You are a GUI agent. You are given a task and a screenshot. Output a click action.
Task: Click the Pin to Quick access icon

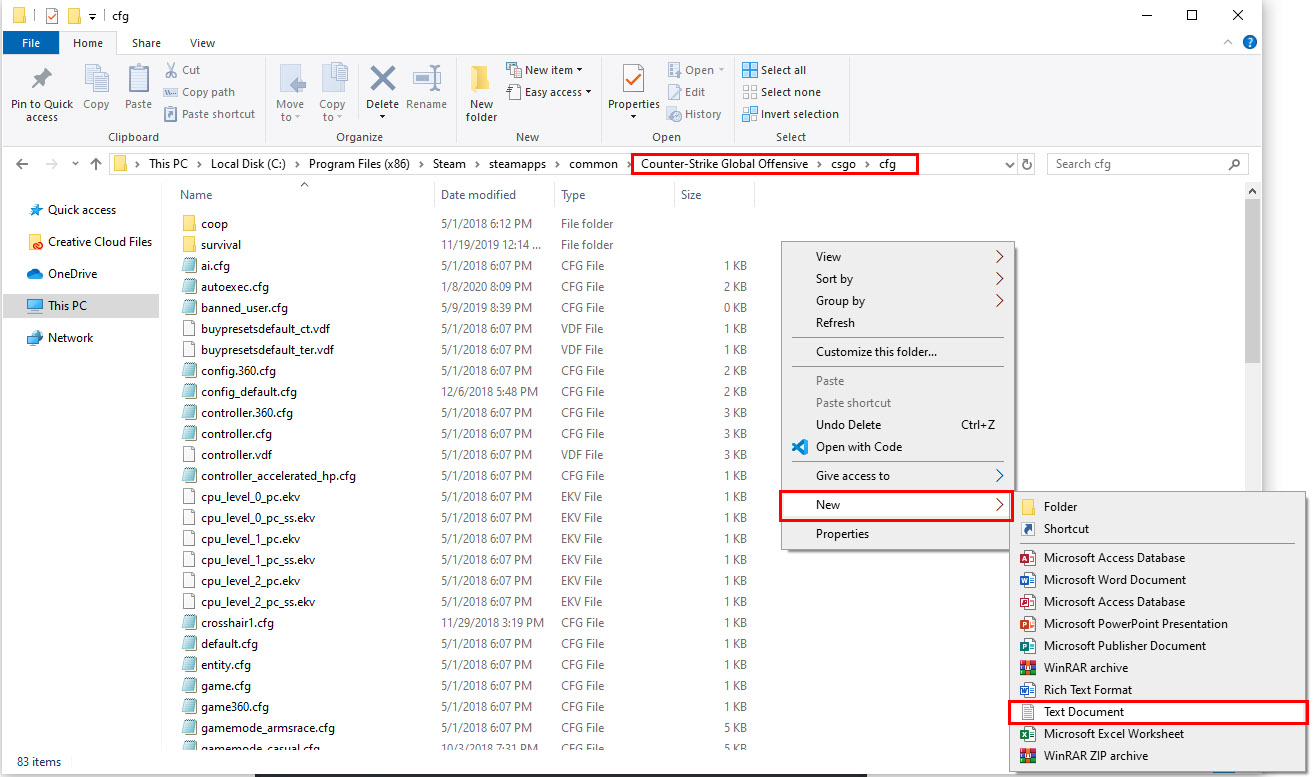41,80
